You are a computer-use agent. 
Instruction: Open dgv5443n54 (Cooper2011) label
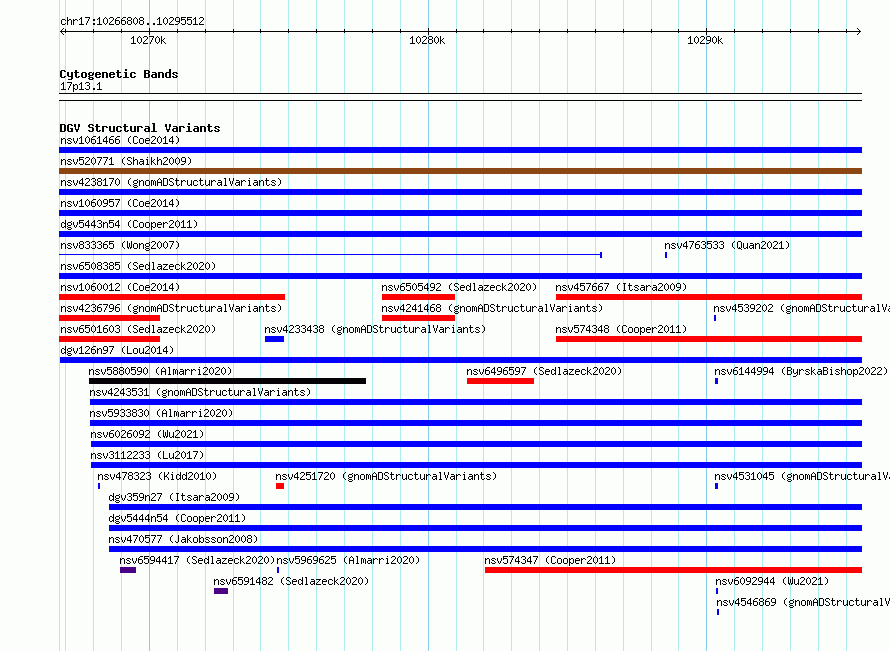point(129,224)
